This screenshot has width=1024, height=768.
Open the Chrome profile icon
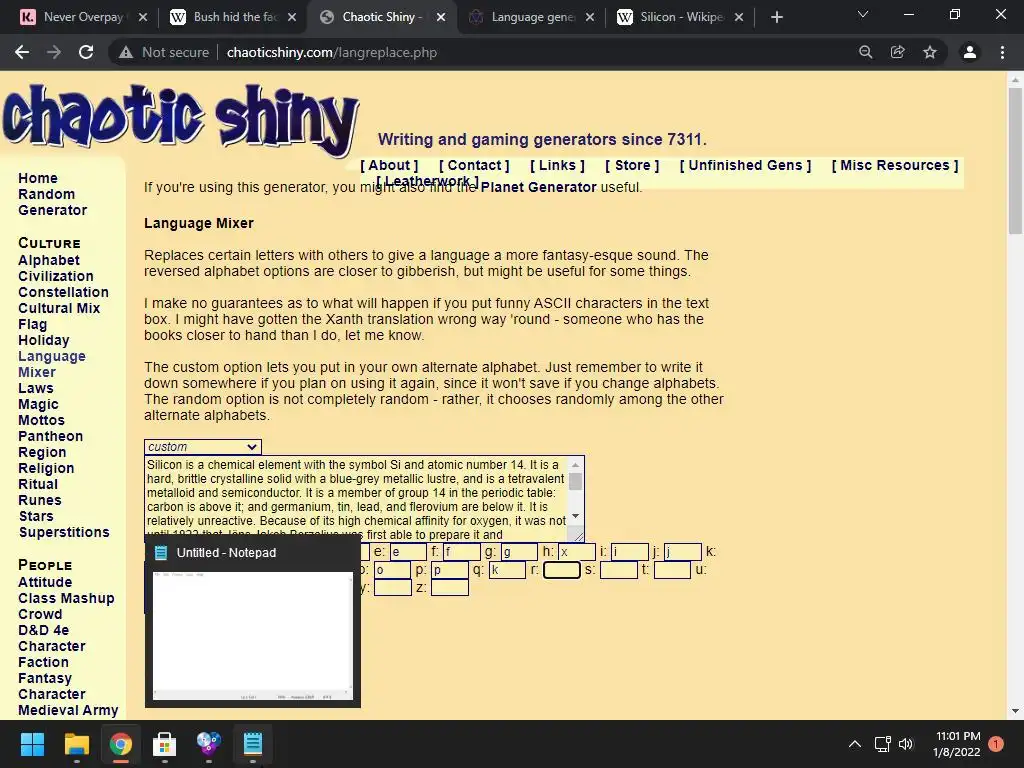pyautogui.click(x=970, y=52)
